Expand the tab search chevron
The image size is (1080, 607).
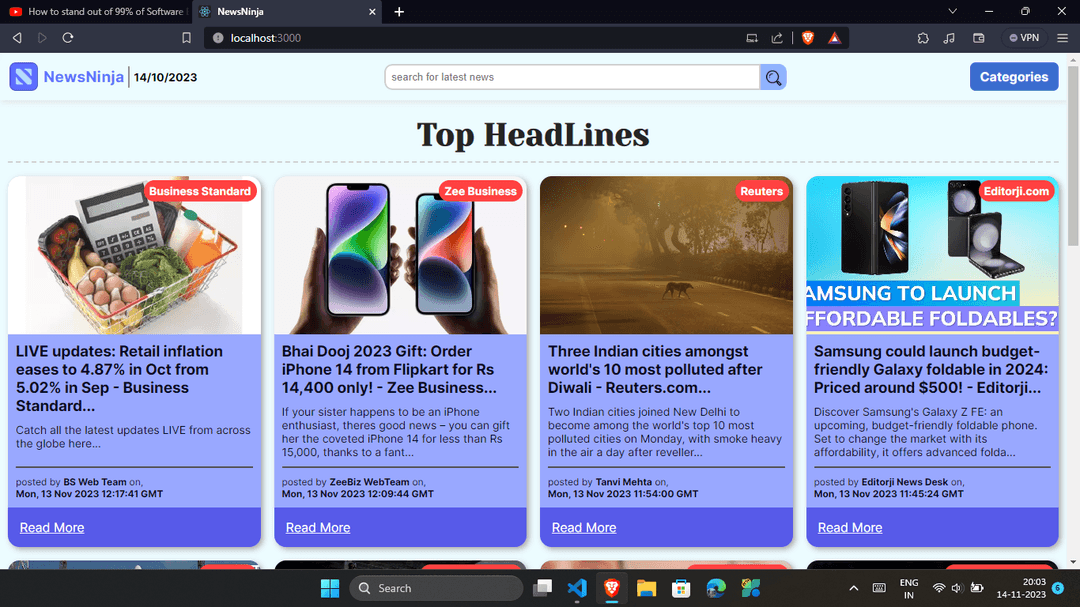[953, 11]
